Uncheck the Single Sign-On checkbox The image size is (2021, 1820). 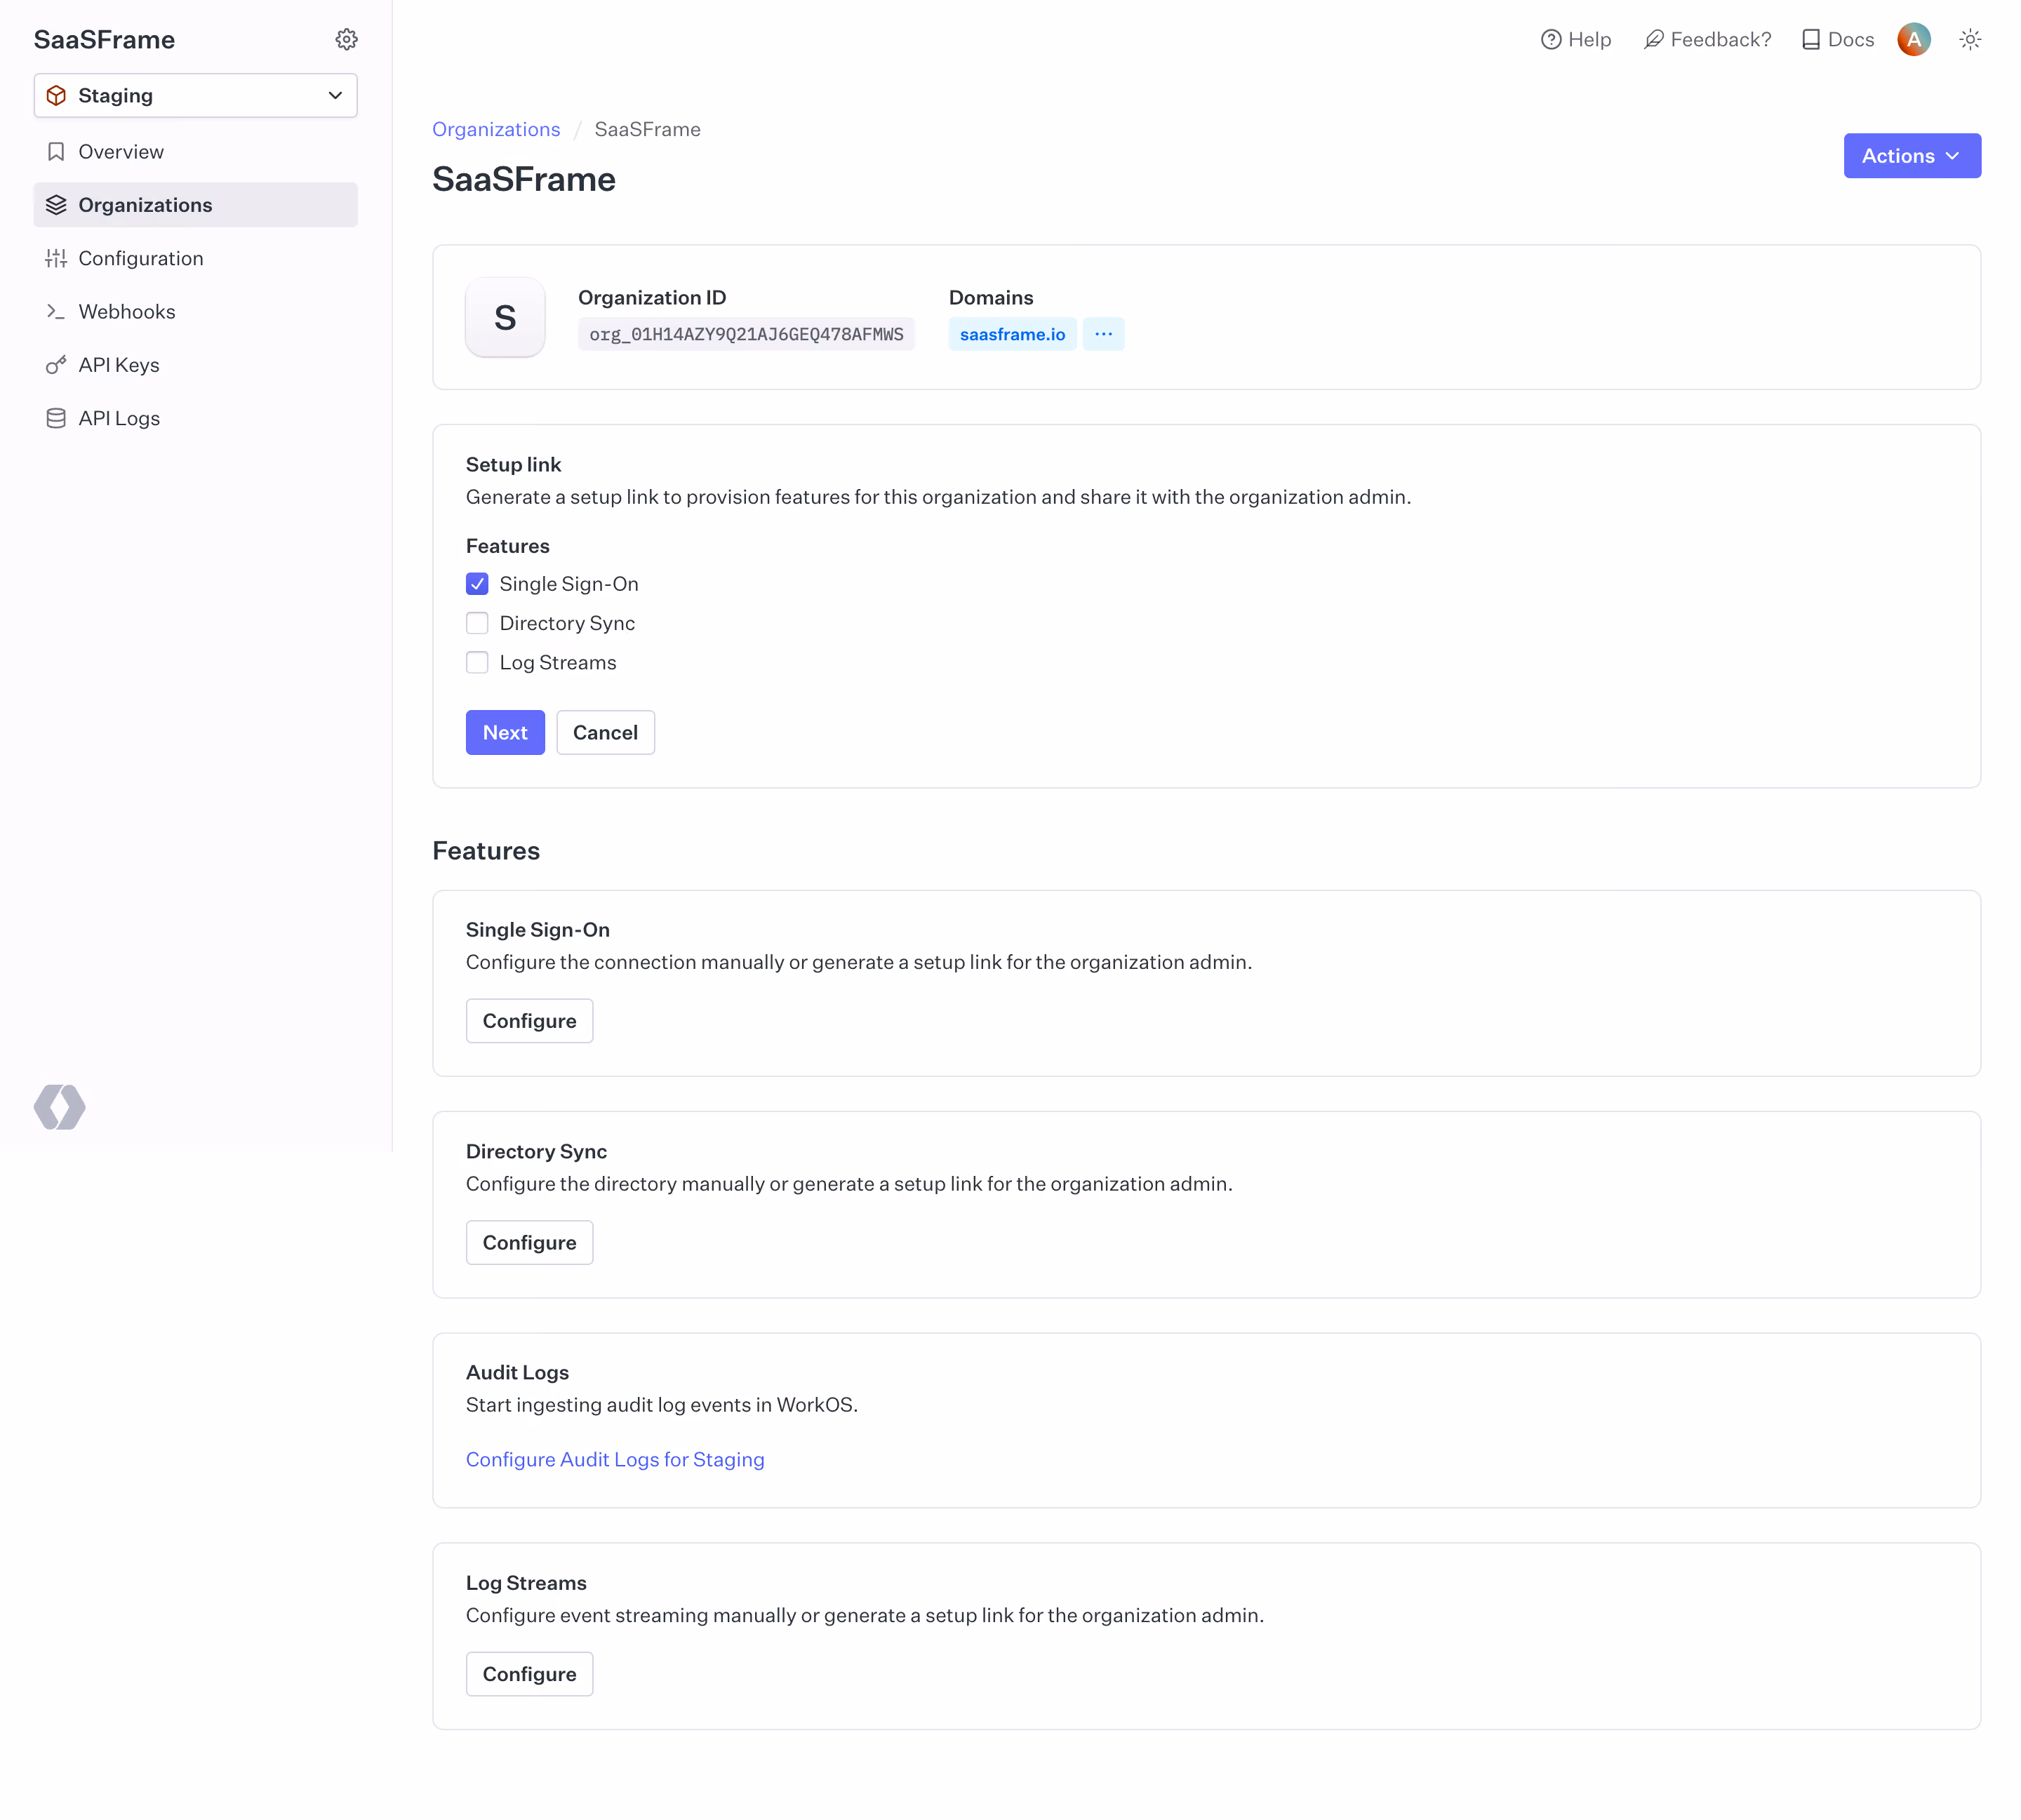point(477,584)
